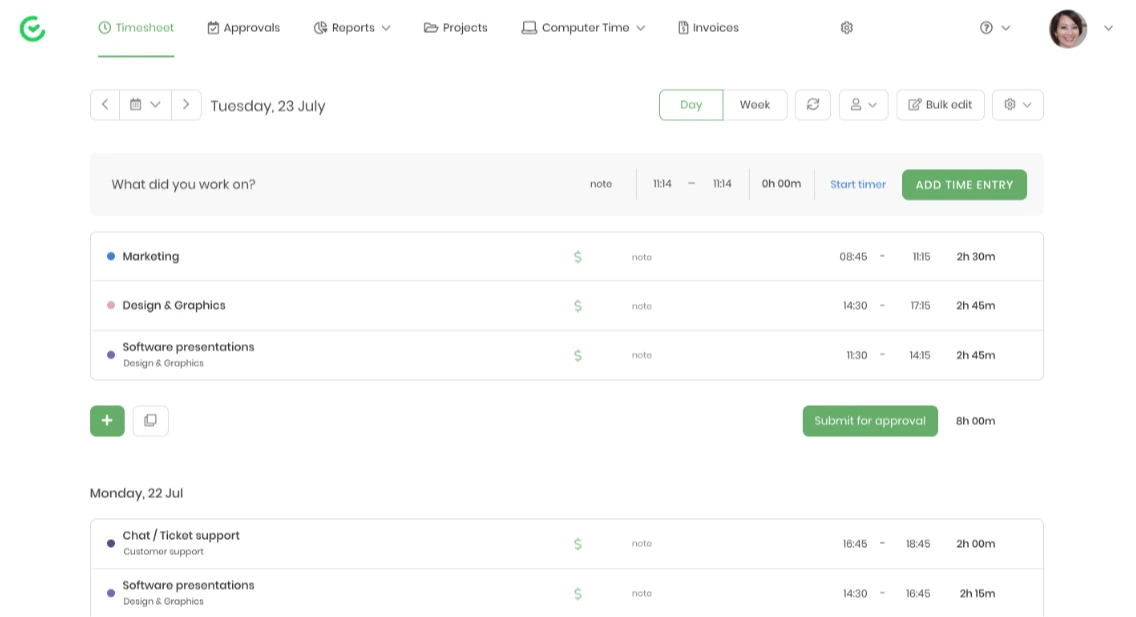Open the Timesheet tab
The image size is (1136, 617).
tap(136, 28)
